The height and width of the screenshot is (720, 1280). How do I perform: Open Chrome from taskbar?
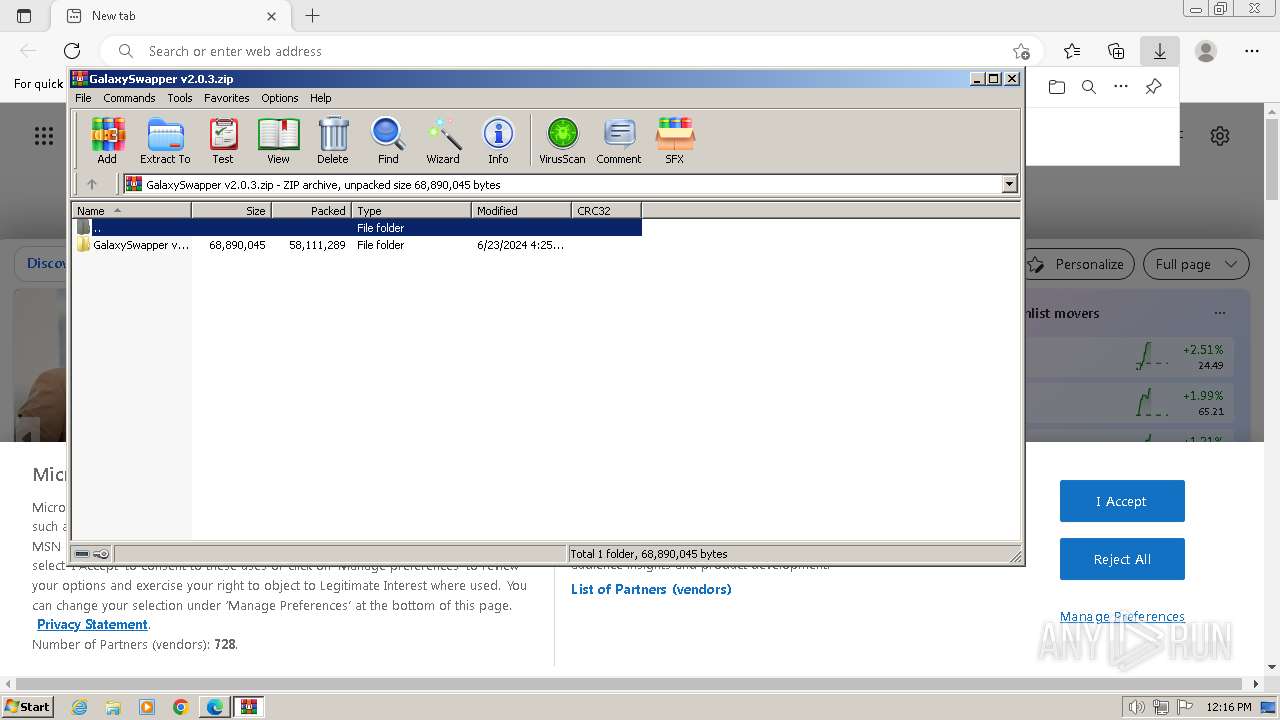[181, 707]
